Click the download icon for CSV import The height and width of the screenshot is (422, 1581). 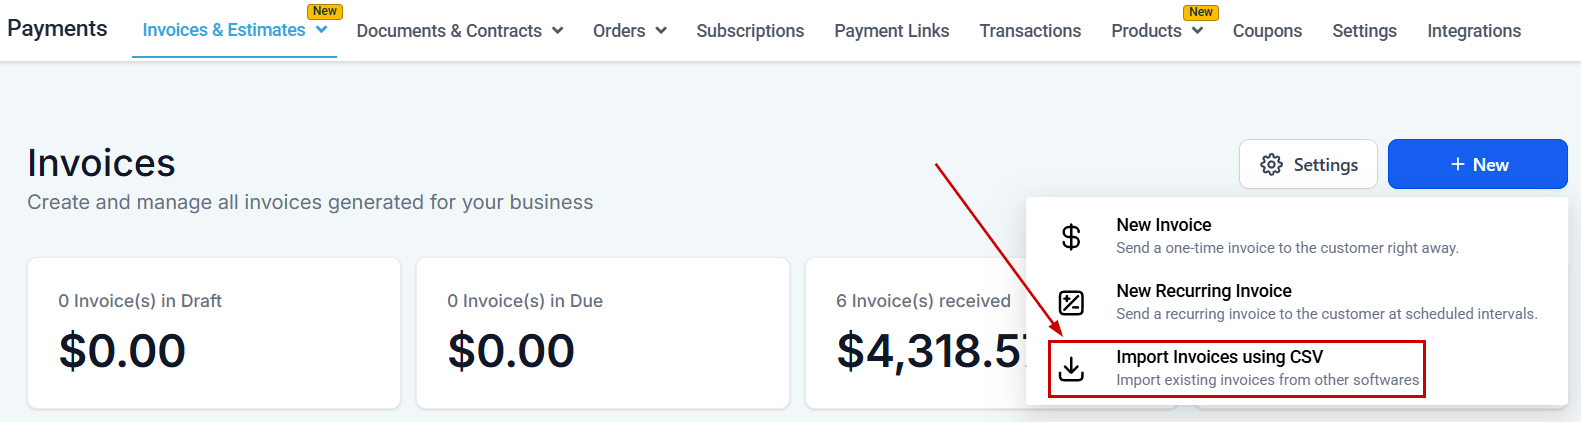(x=1071, y=368)
